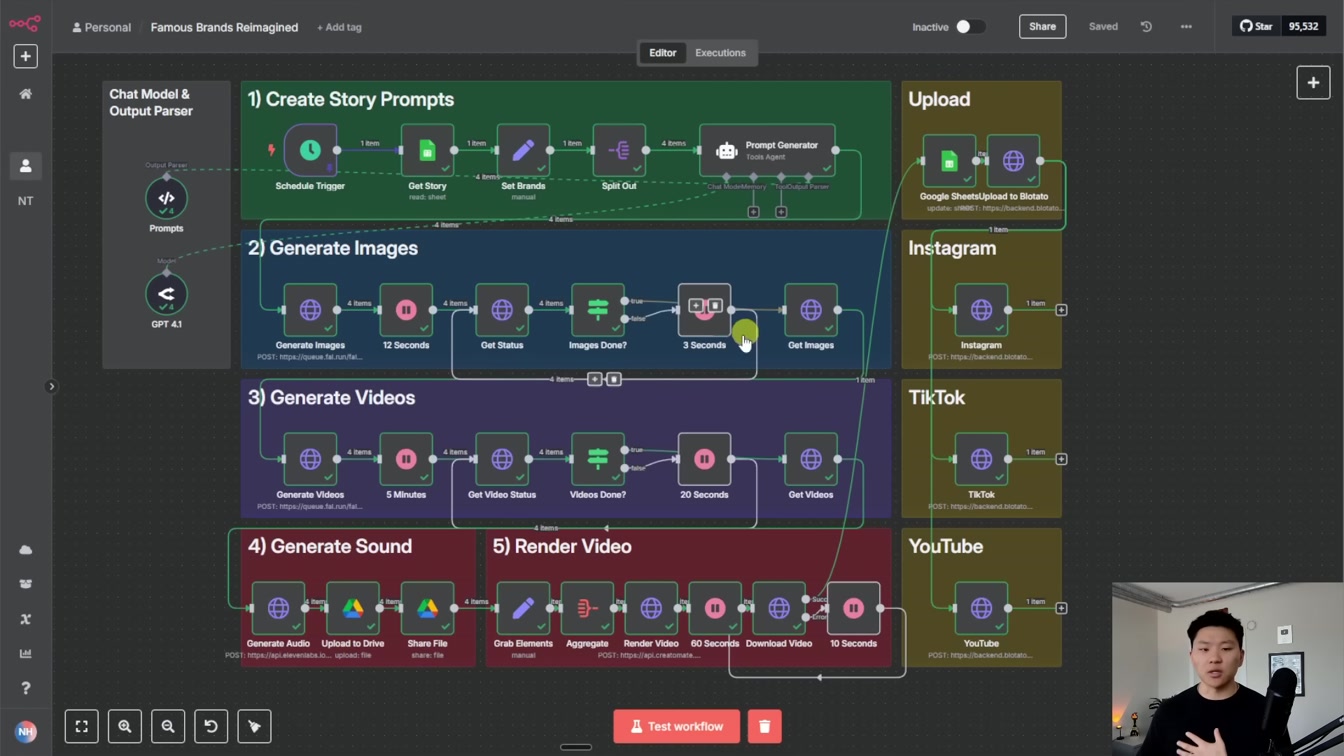Zoom out on the canvas
Screen dimensions: 1344x756
pos(168,726)
